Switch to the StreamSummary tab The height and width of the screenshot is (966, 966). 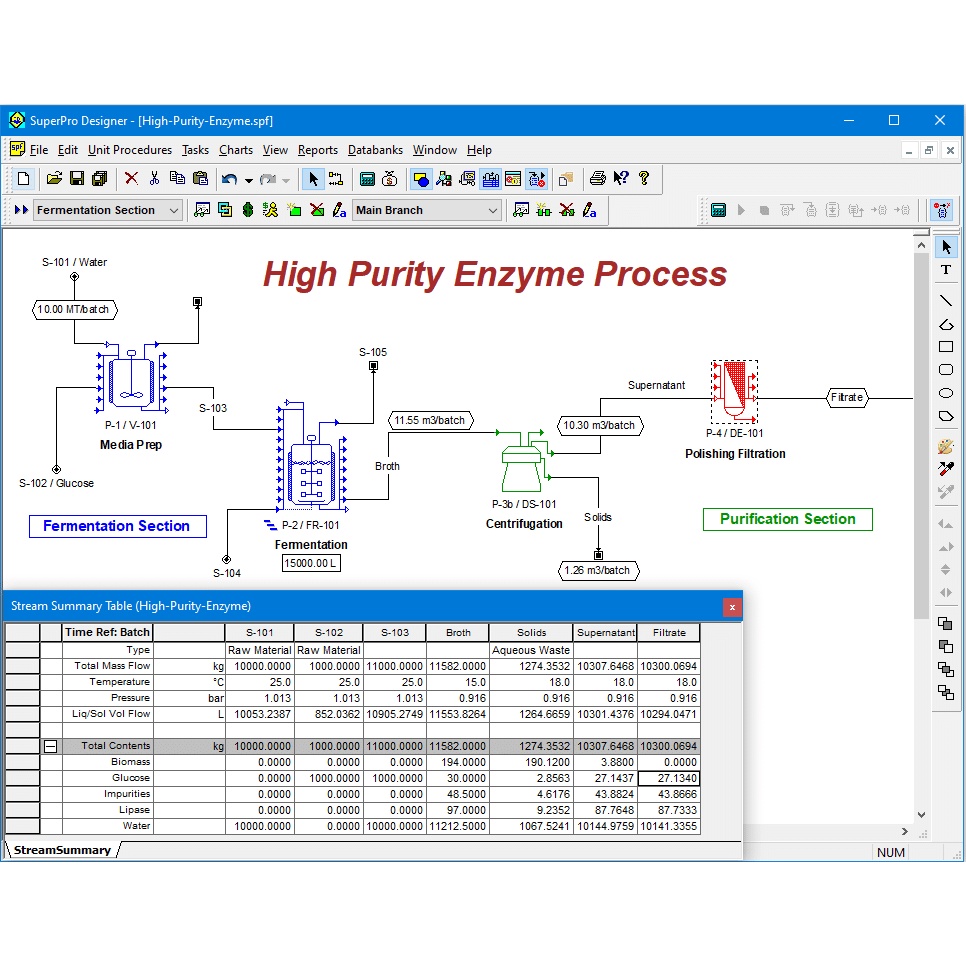click(62, 850)
